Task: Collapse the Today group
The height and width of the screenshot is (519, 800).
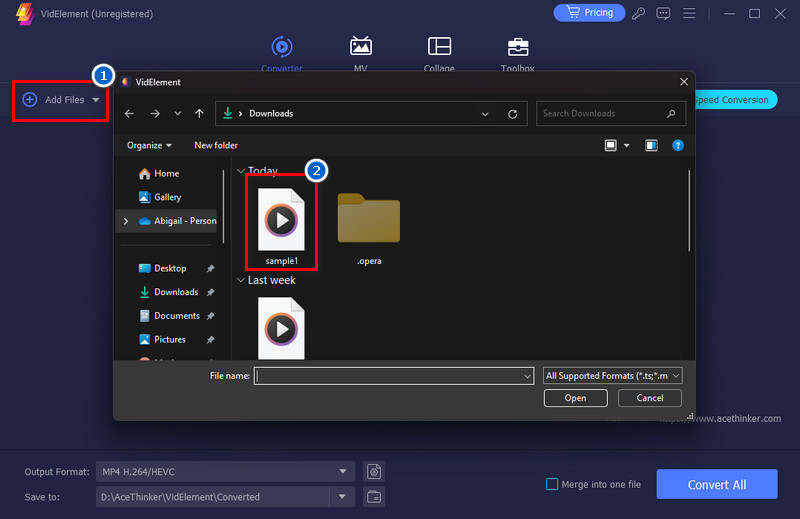Action: [x=241, y=171]
